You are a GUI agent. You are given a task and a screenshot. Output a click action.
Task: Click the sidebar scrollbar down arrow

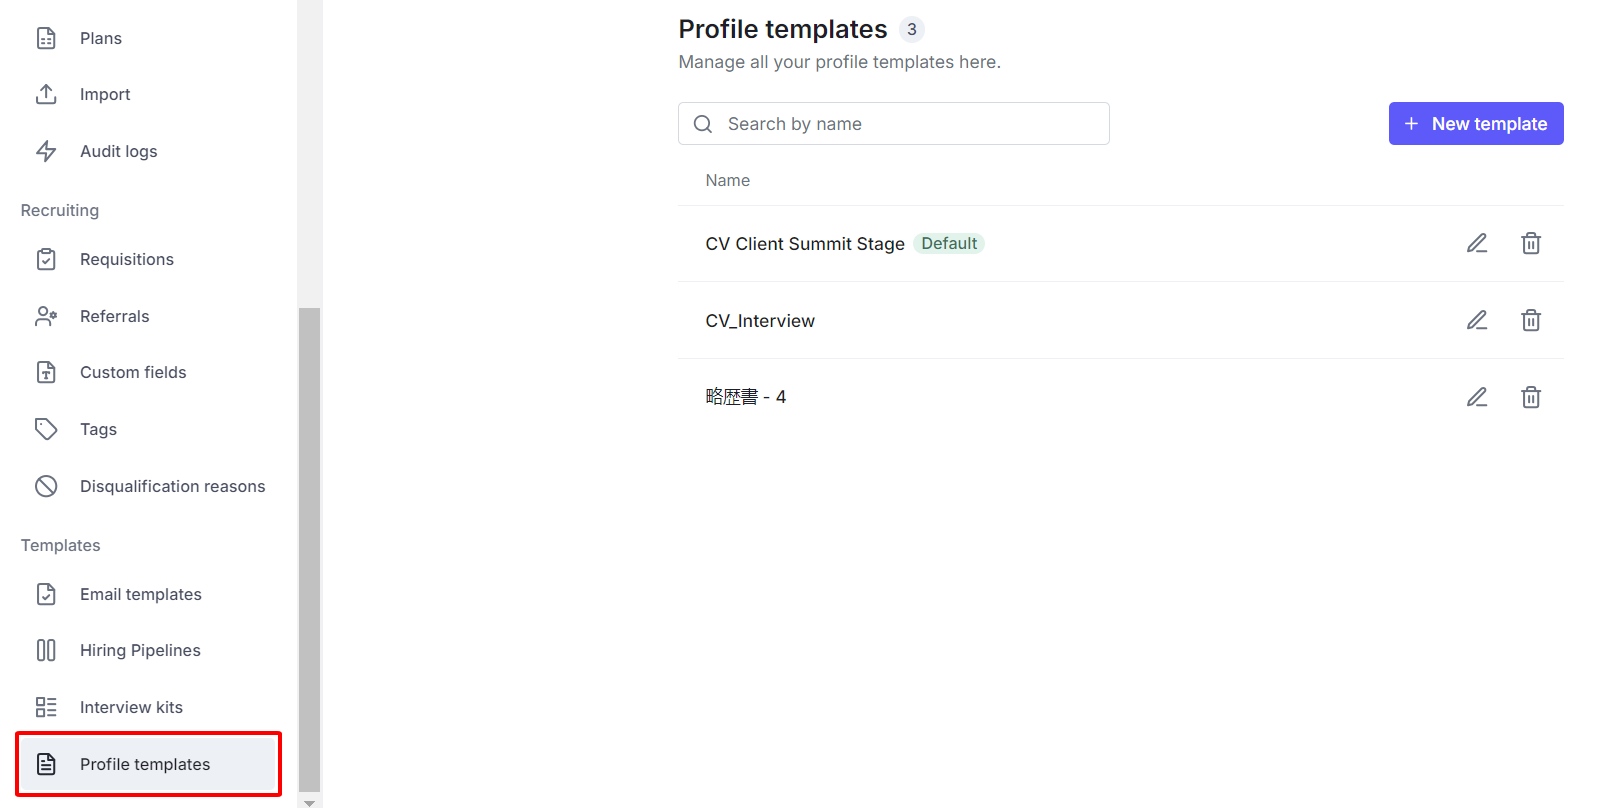tap(309, 802)
